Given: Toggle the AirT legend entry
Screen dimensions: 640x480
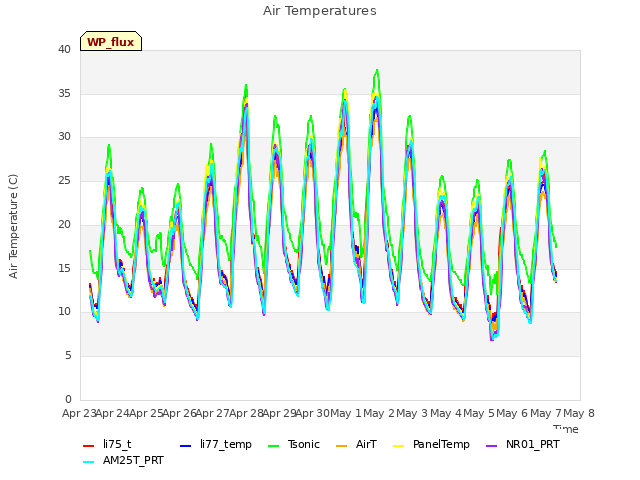Looking at the screenshot, I should [x=356, y=444].
